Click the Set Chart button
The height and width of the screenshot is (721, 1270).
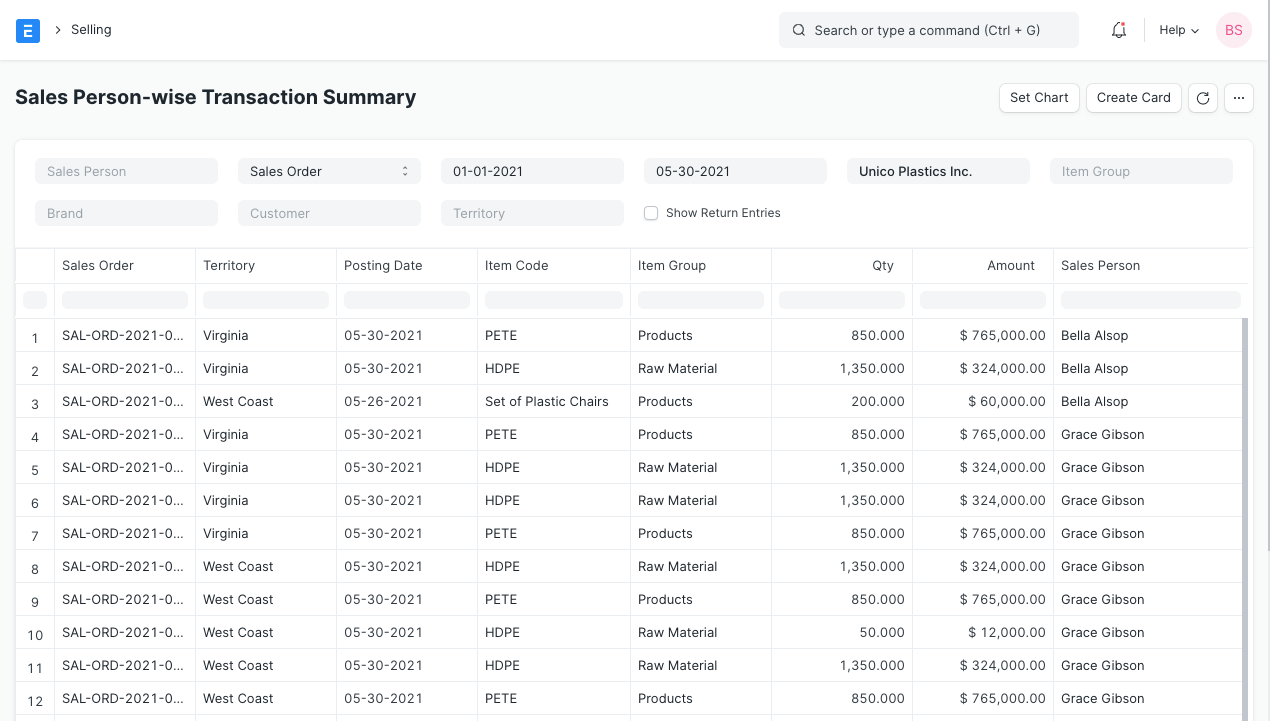(x=1038, y=97)
